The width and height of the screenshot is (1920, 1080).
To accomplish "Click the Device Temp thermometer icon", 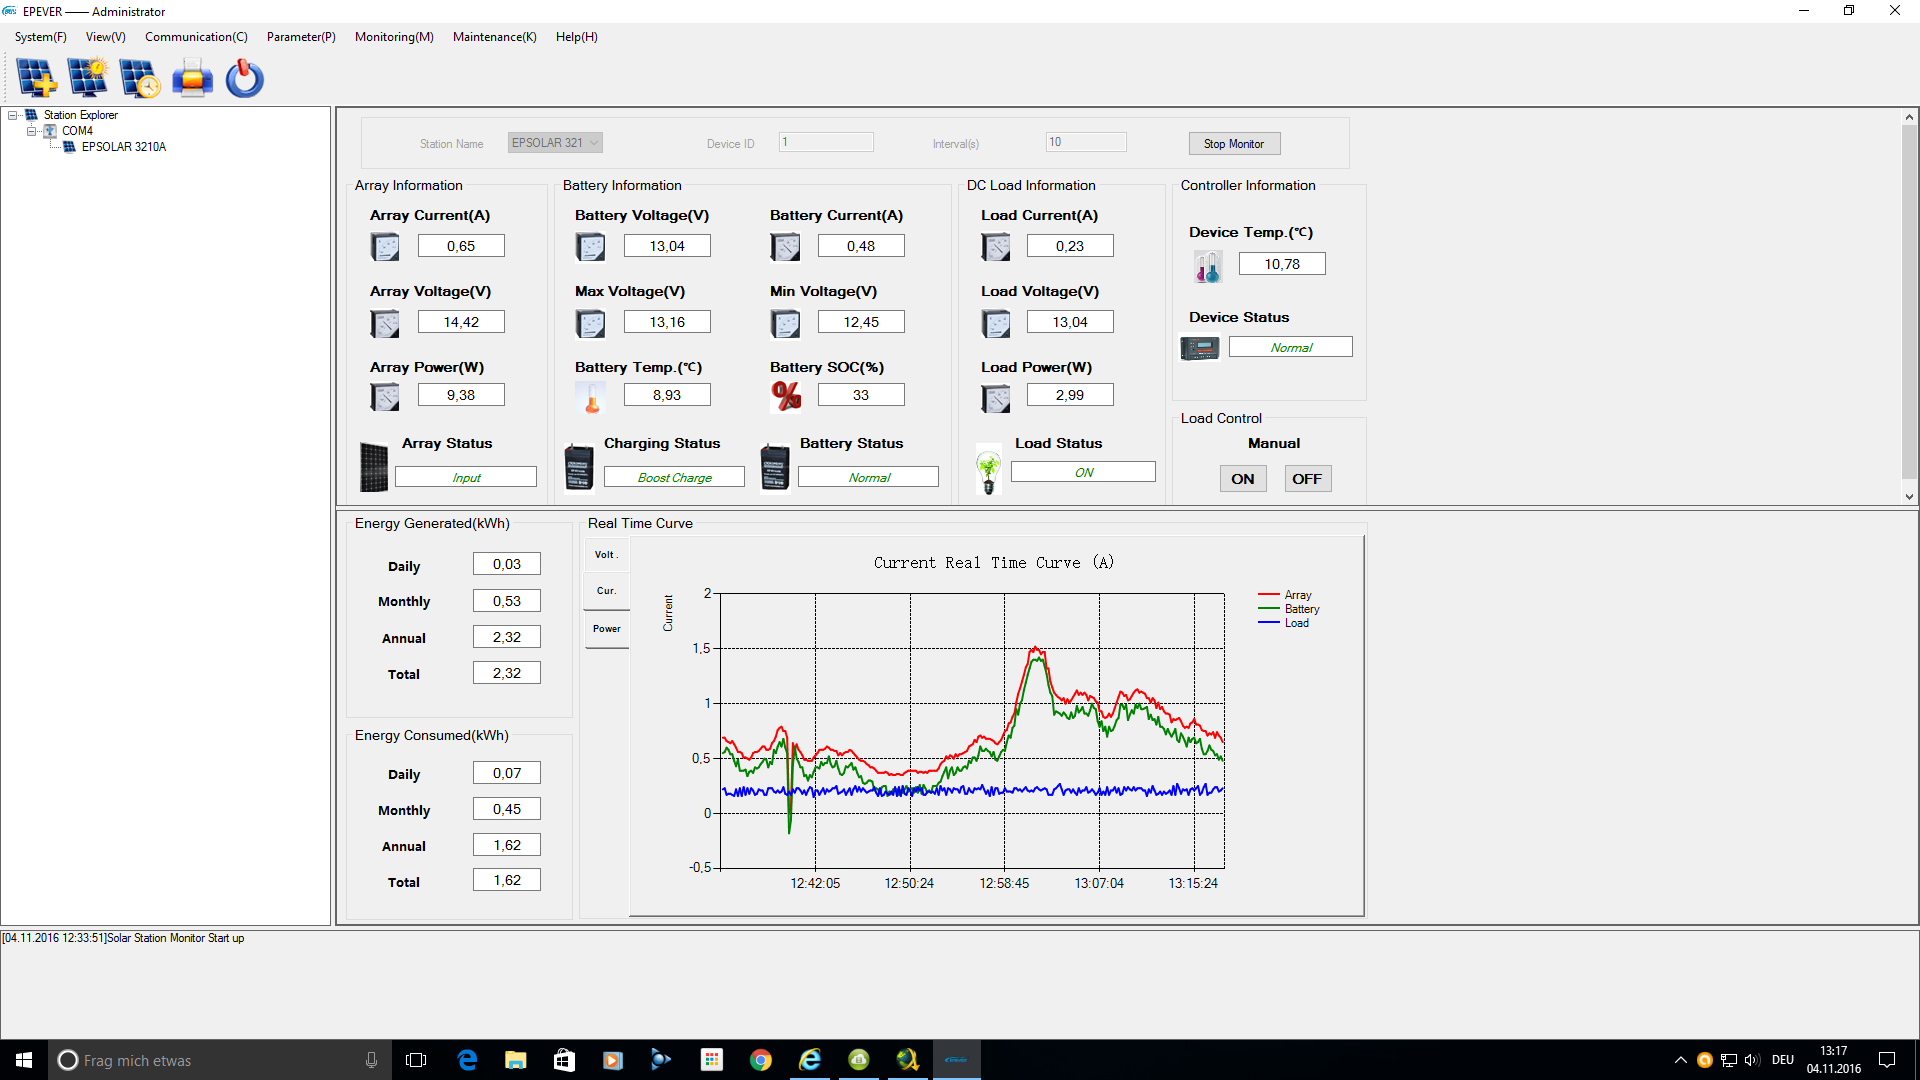I will point(1208,266).
